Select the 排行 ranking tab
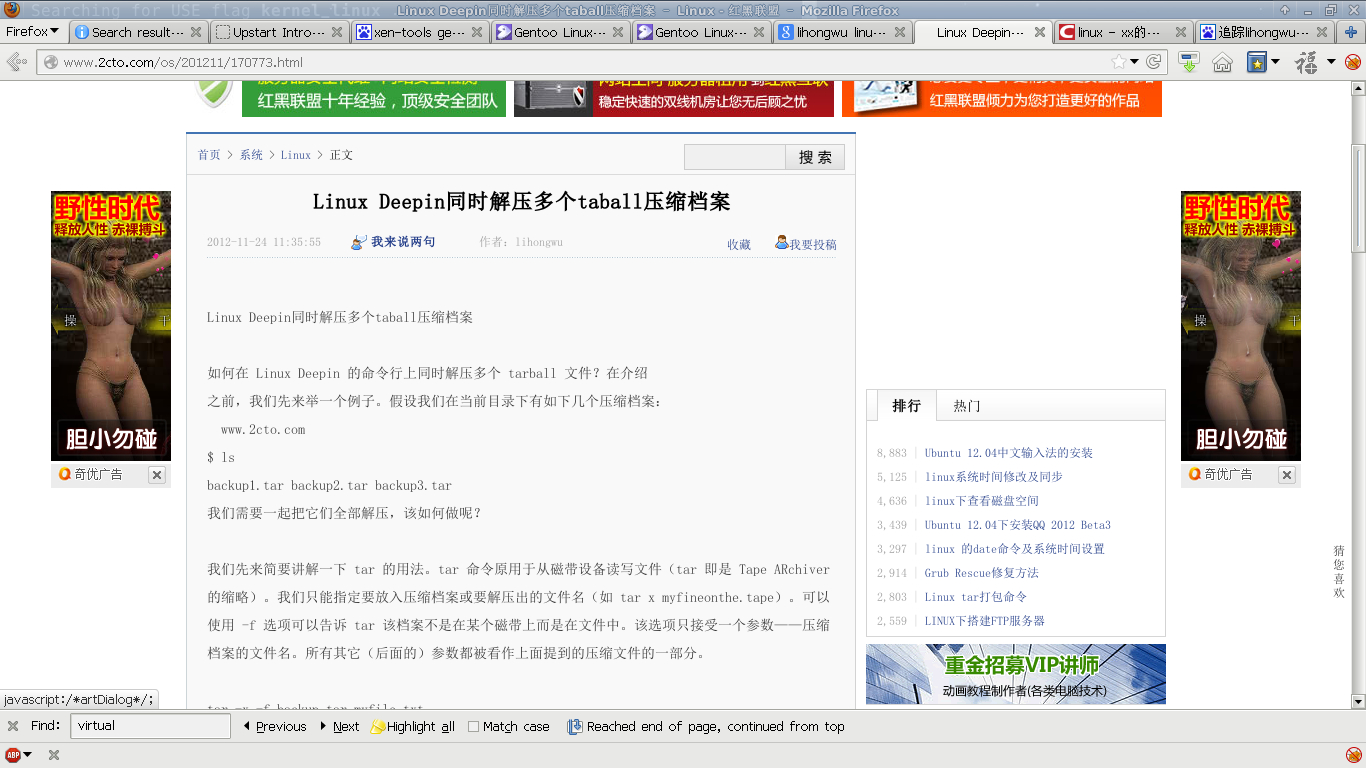This screenshot has height=768, width=1366. pyautogui.click(x=907, y=406)
